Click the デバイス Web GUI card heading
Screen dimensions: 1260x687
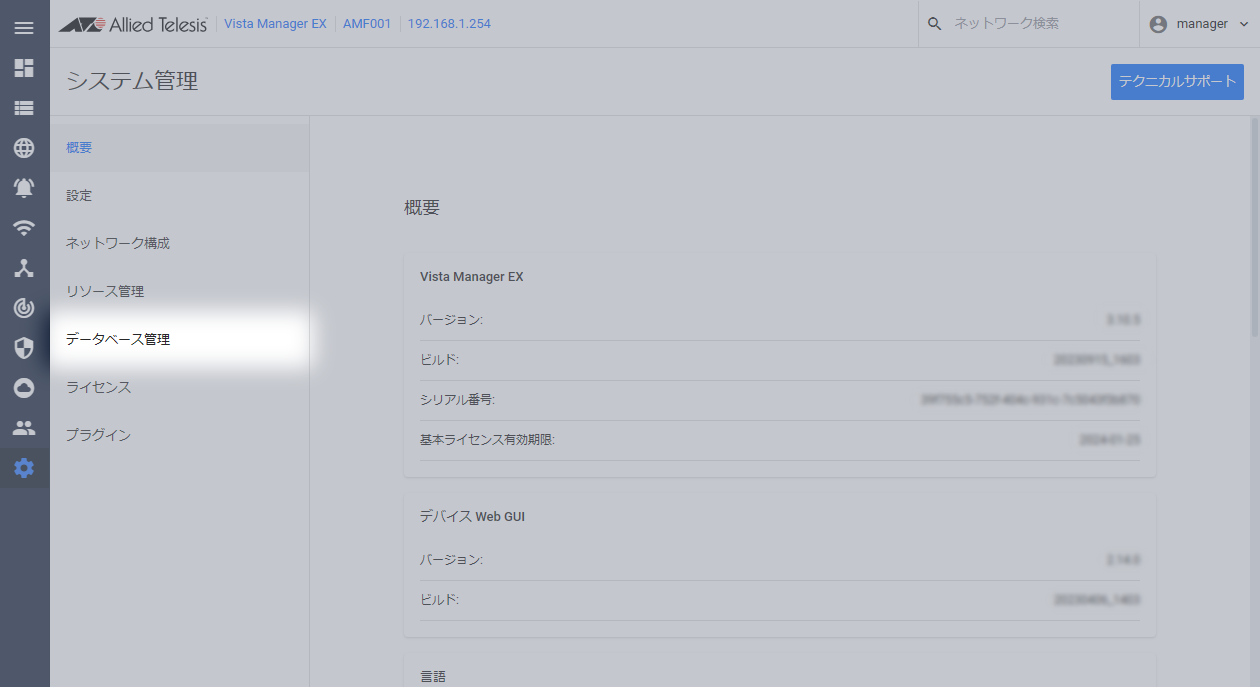coord(472,517)
